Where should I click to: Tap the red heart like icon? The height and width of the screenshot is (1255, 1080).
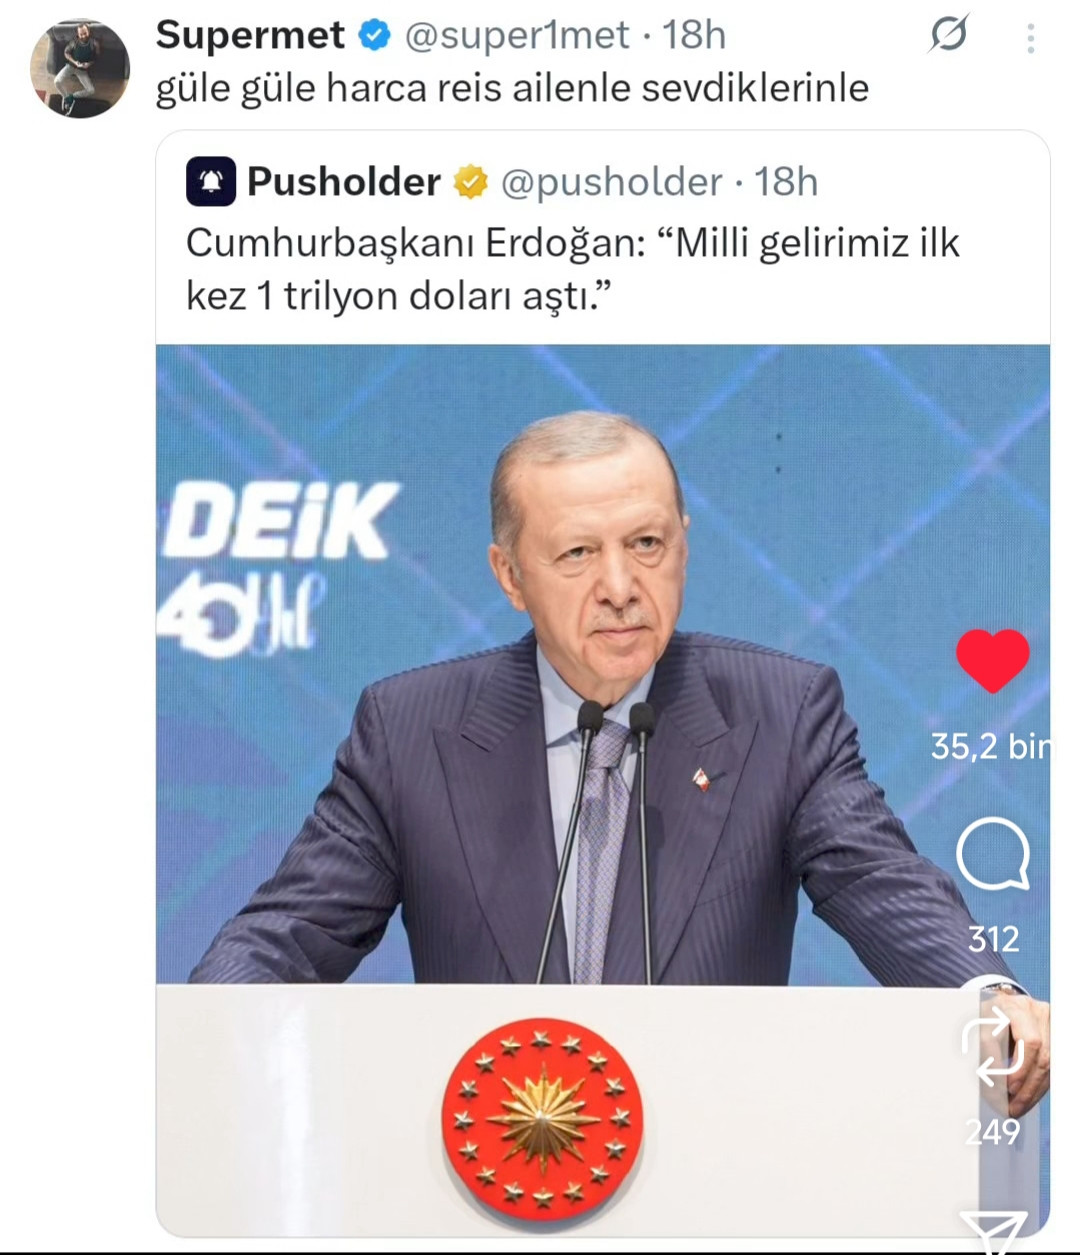tap(992, 661)
